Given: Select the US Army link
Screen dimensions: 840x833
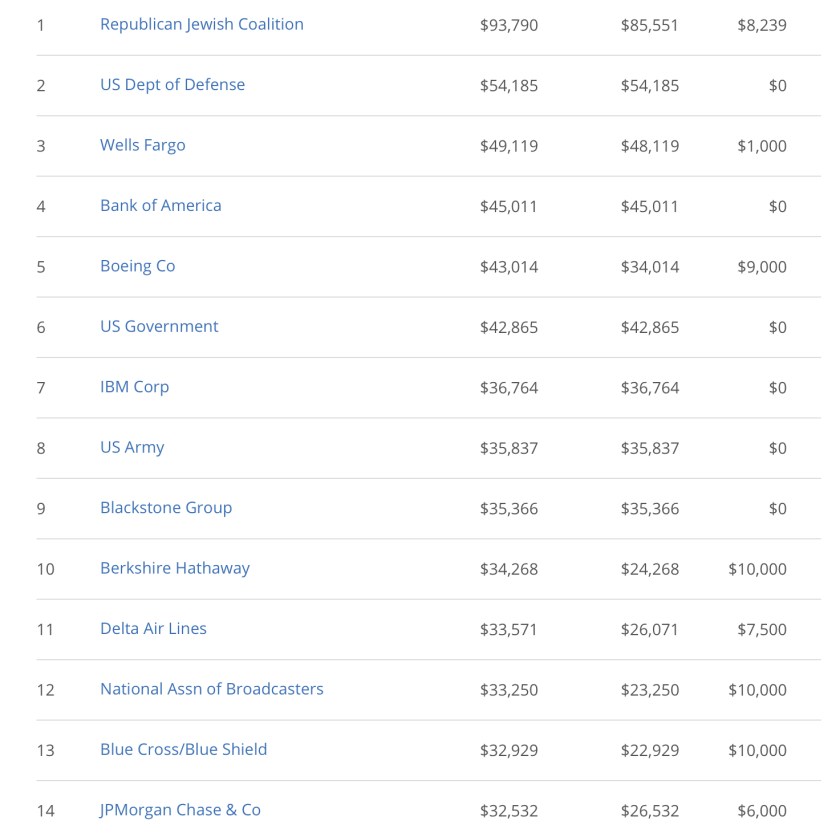Looking at the screenshot, I should pyautogui.click(x=131, y=447).
